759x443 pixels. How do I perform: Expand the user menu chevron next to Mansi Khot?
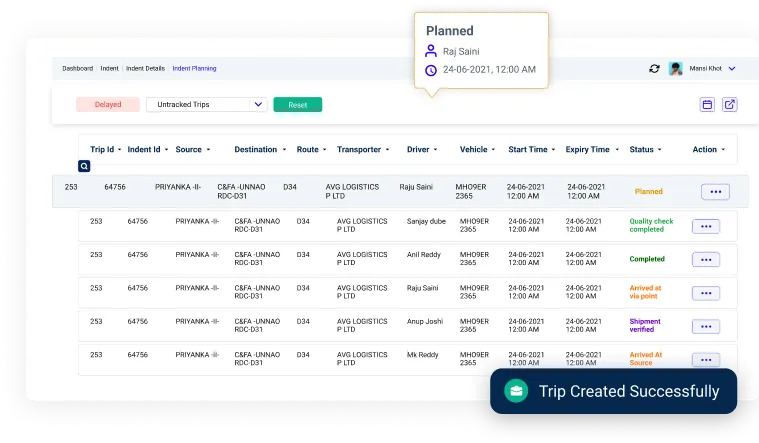(x=732, y=69)
